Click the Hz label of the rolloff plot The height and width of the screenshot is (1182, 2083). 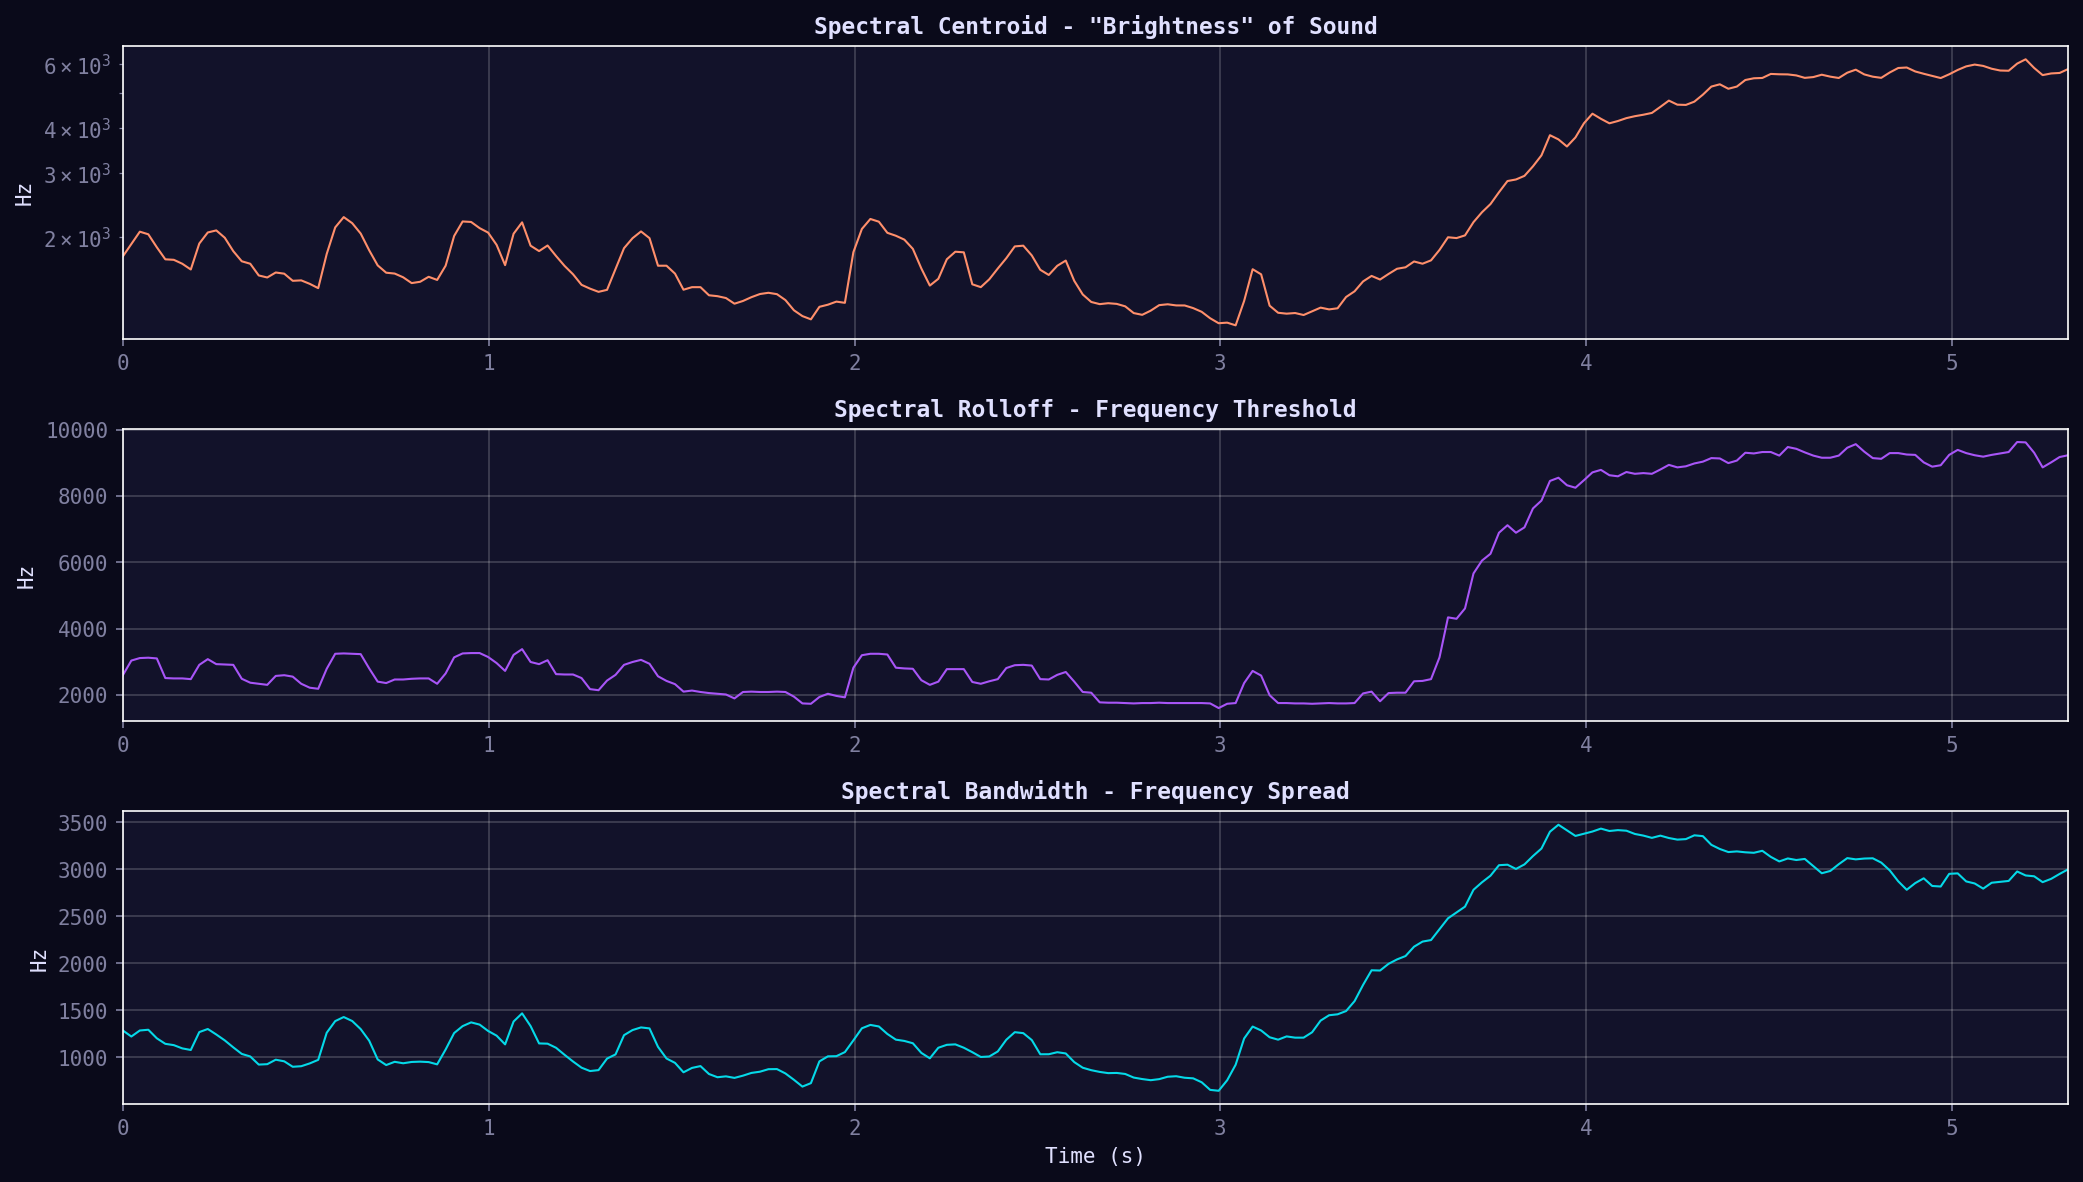point(26,577)
